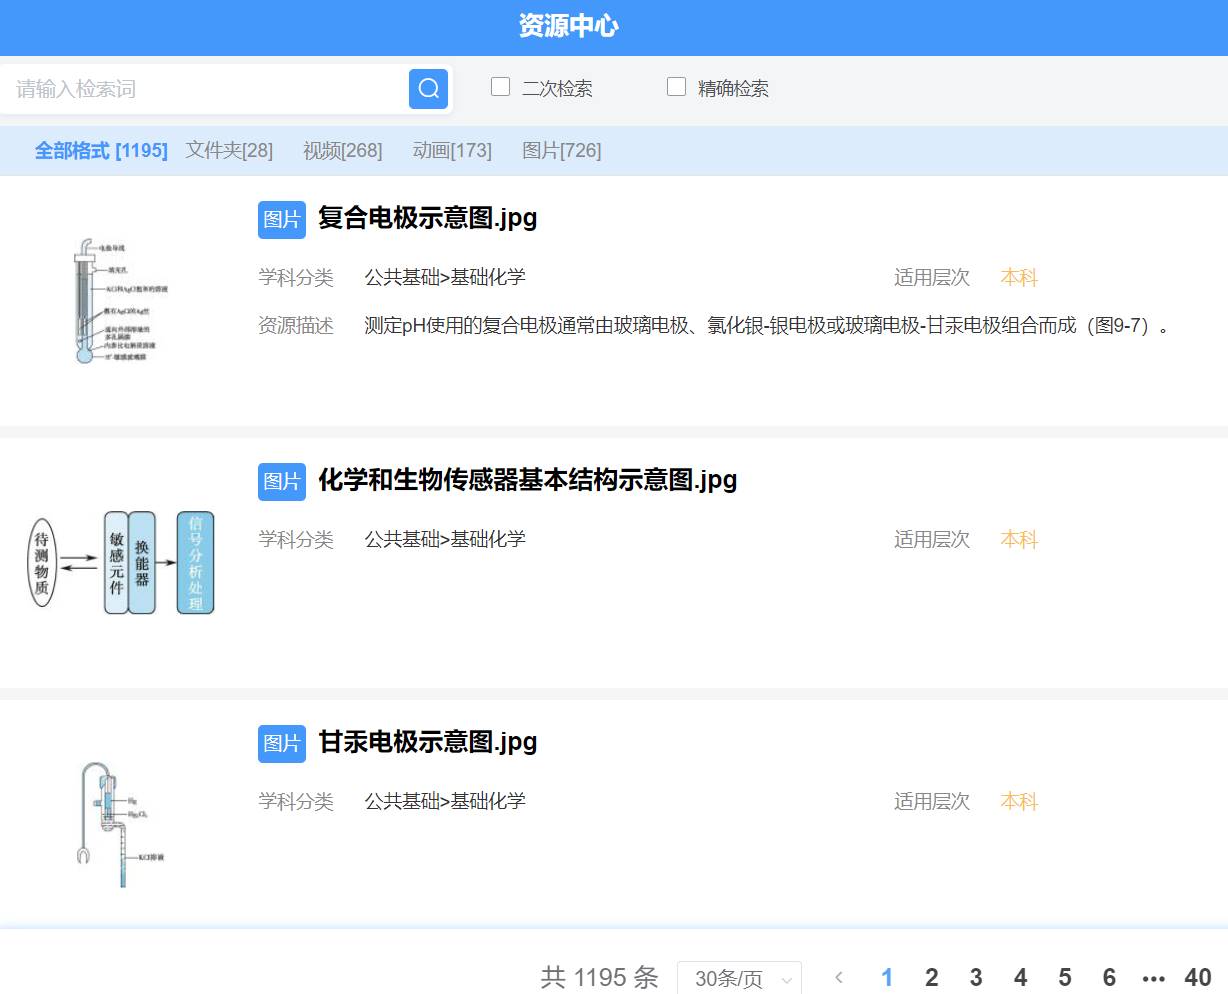The image size is (1228, 994).
Task: Select the 文件夹[28] filter tab
Action: click(229, 151)
